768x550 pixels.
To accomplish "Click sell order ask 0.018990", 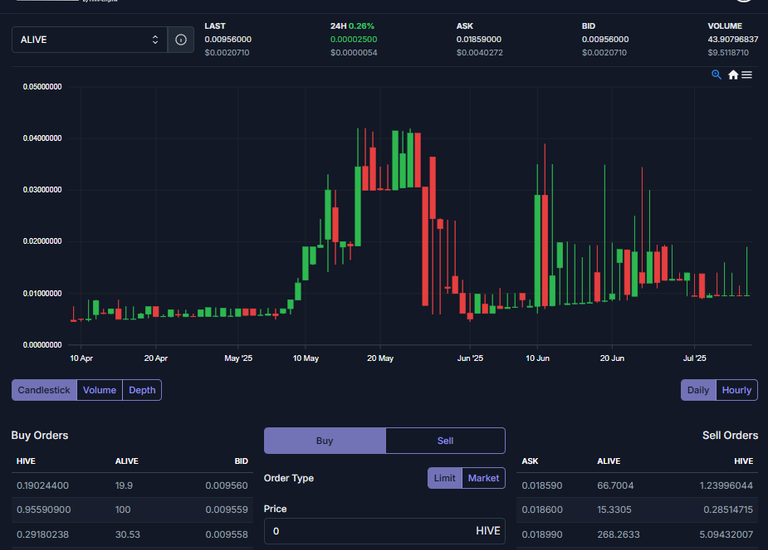I will point(542,534).
